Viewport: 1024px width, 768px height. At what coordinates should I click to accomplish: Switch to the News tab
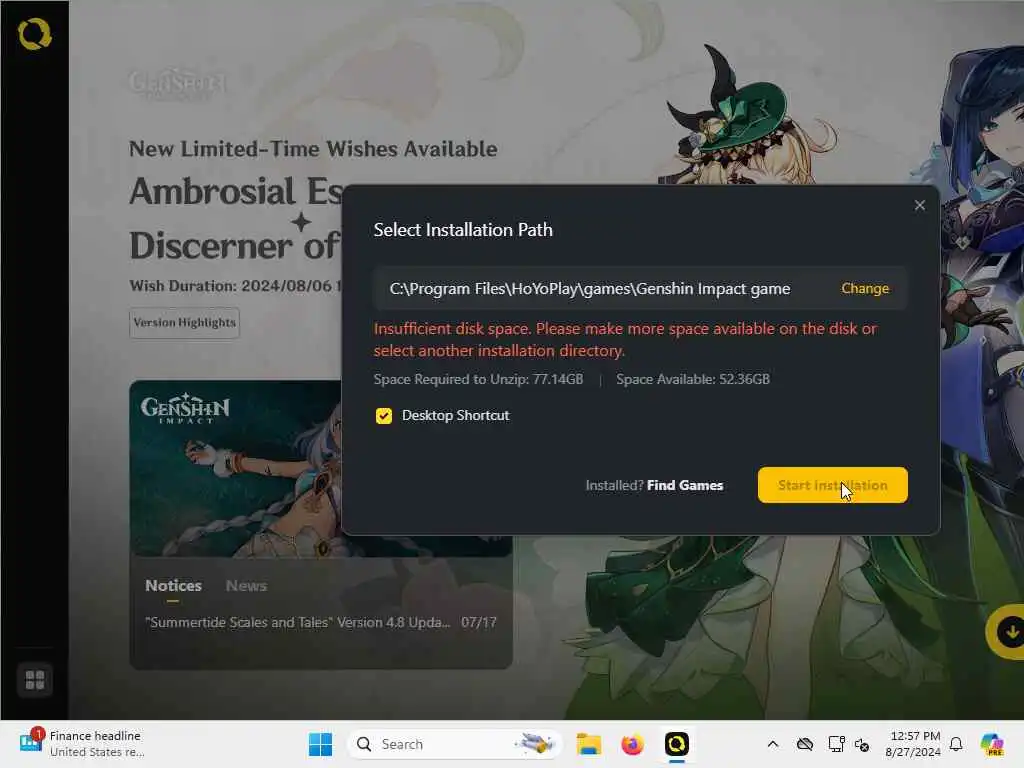click(x=246, y=586)
